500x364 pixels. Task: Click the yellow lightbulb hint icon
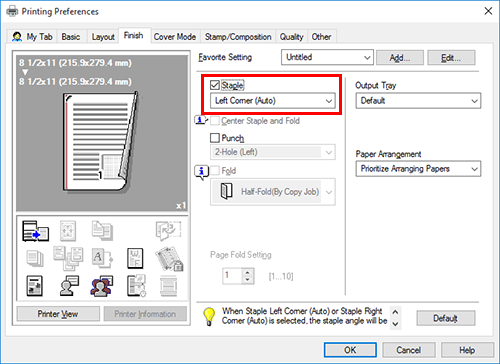click(209, 316)
